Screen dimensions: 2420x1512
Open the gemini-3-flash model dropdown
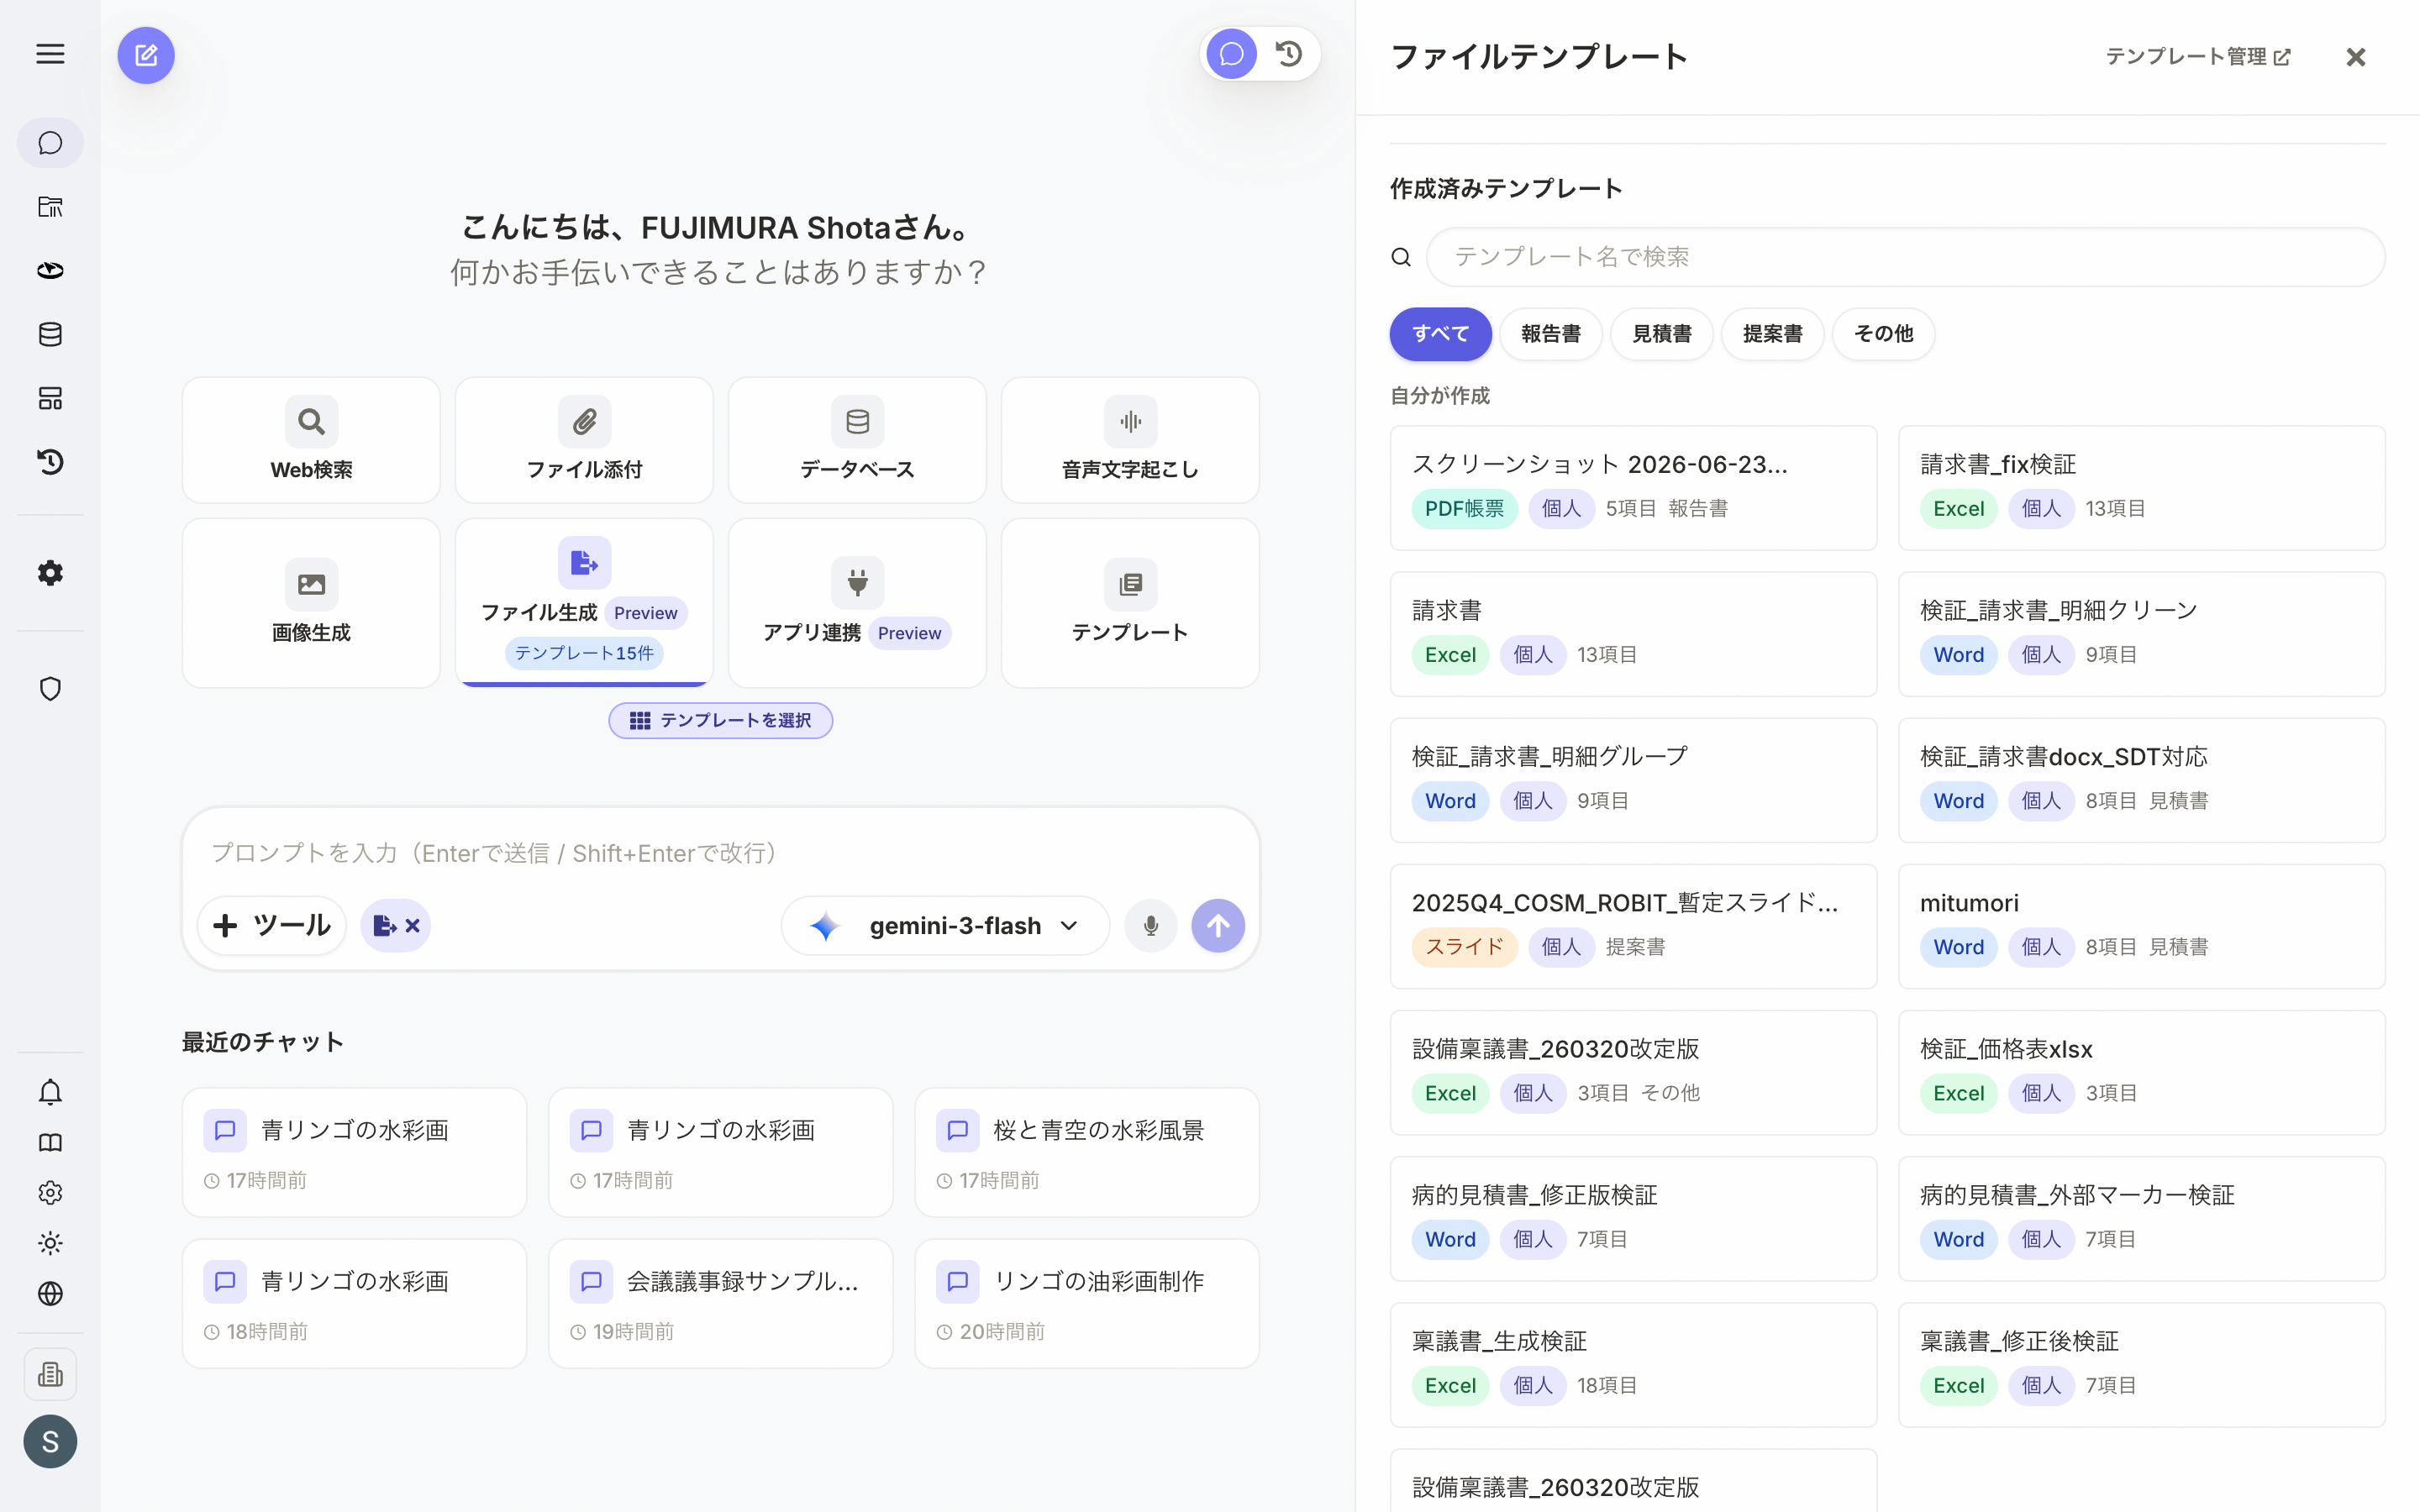point(945,926)
